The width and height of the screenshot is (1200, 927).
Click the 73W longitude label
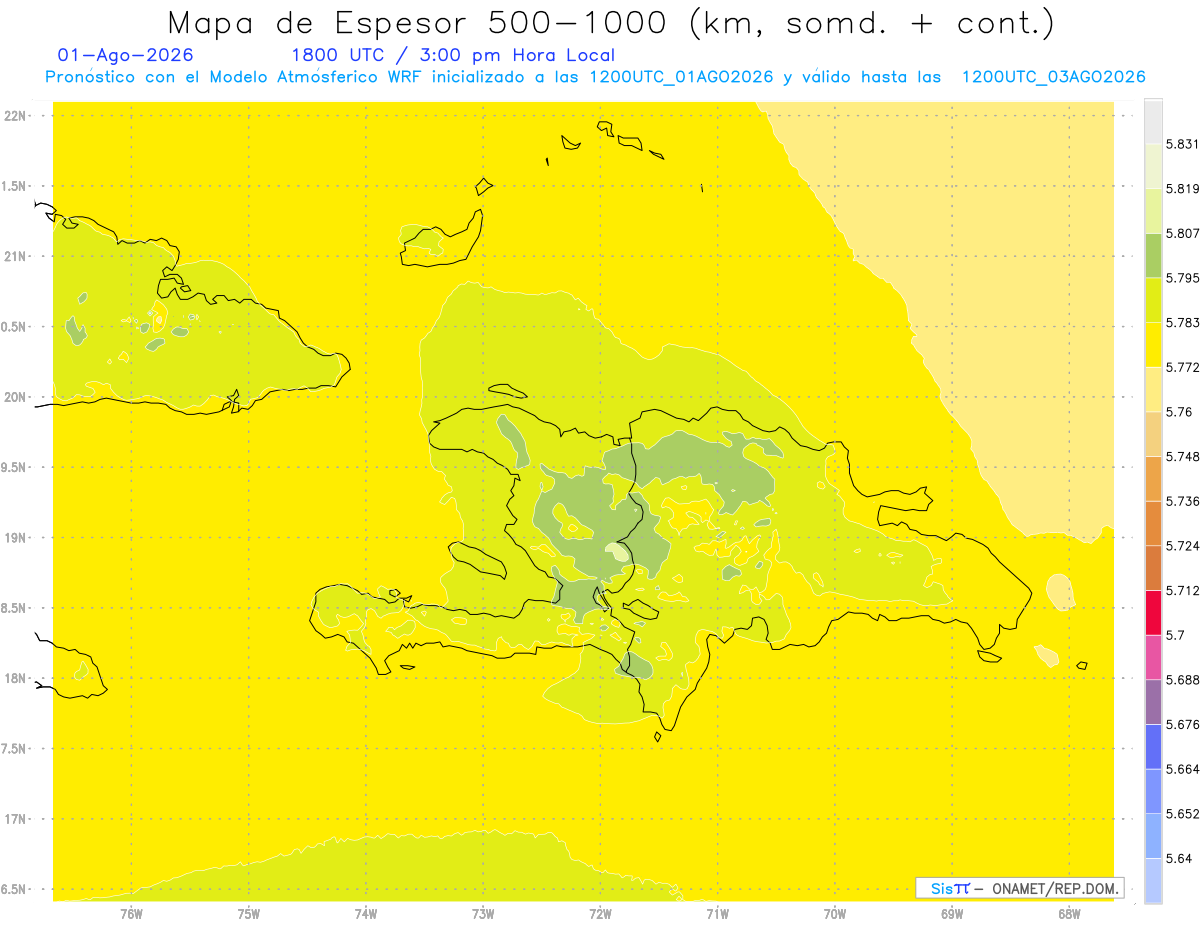coord(483,913)
